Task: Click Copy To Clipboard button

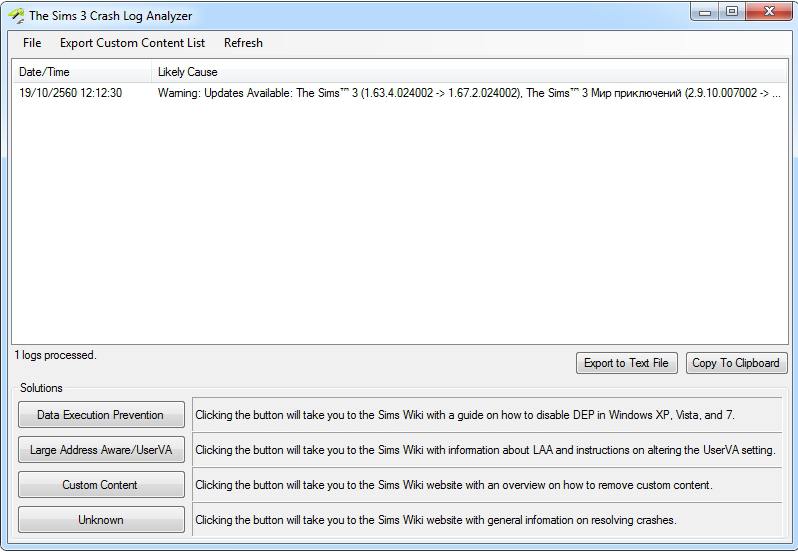Action: coord(736,363)
